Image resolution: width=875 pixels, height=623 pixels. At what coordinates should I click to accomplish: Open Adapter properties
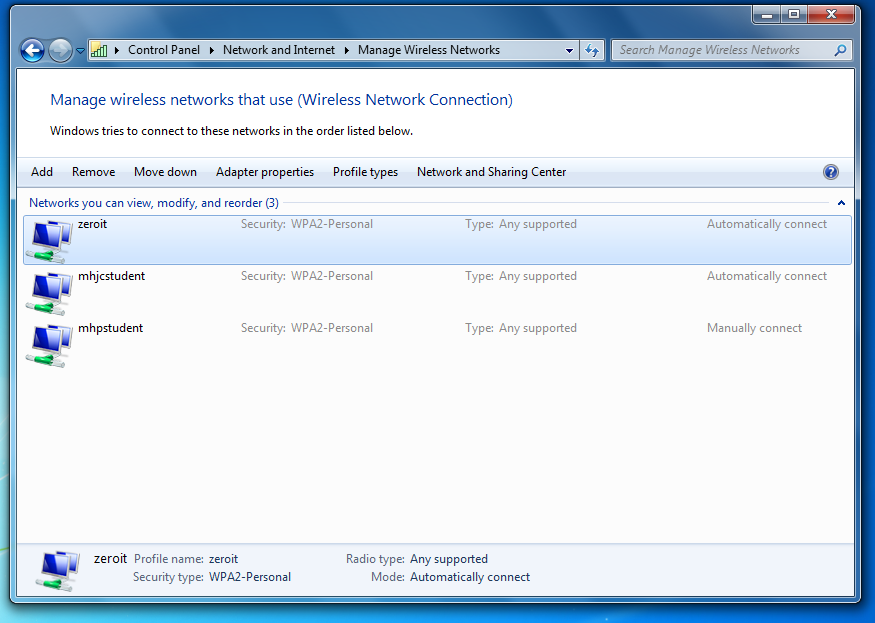pyautogui.click(x=265, y=172)
